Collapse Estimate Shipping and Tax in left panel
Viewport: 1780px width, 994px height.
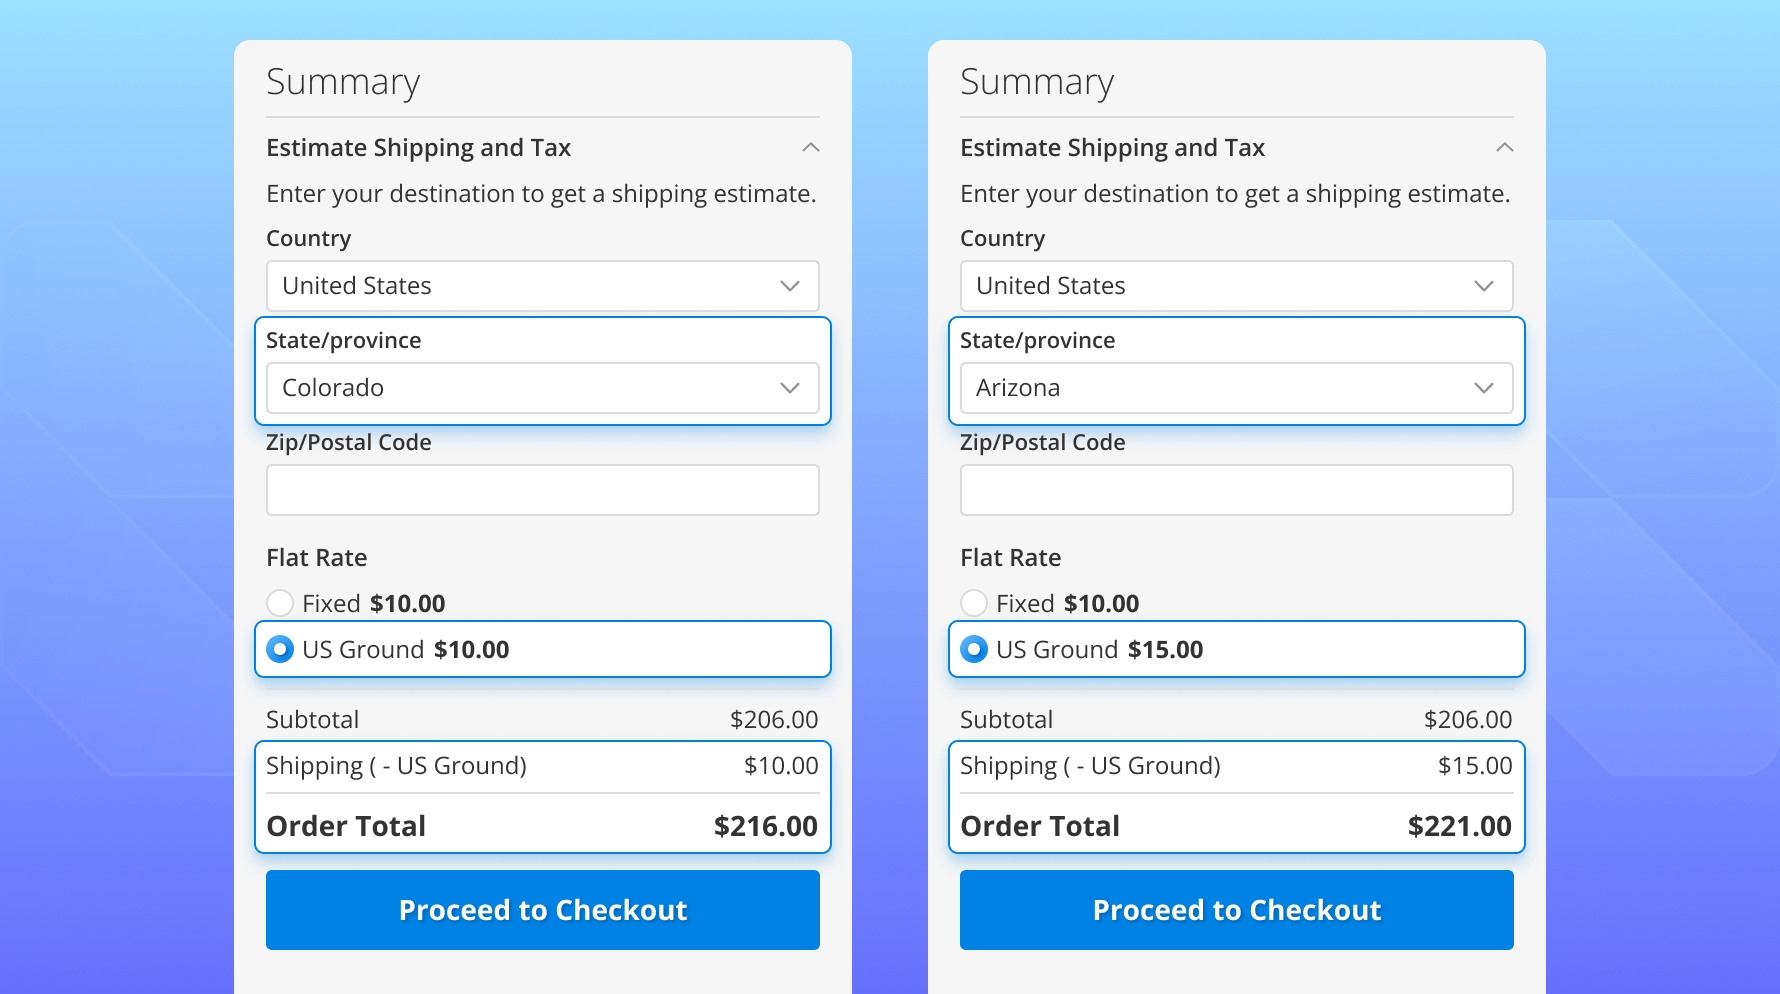pos(810,148)
